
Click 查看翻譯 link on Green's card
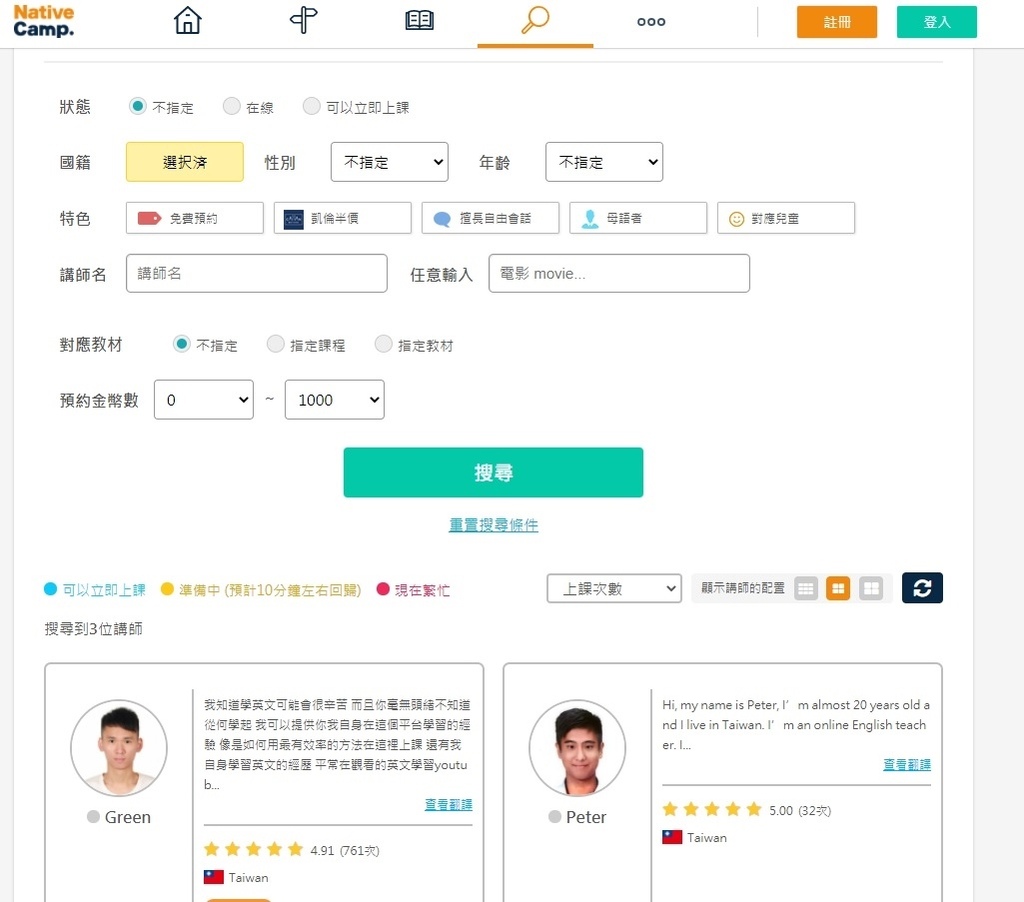(x=448, y=804)
